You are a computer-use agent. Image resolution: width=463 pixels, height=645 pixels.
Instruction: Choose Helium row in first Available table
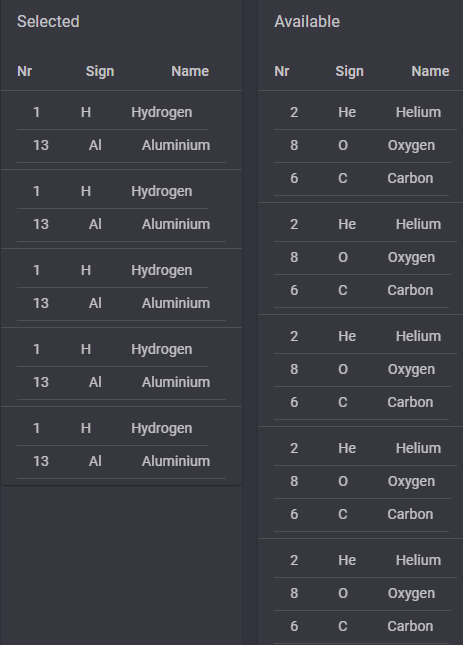(366, 112)
